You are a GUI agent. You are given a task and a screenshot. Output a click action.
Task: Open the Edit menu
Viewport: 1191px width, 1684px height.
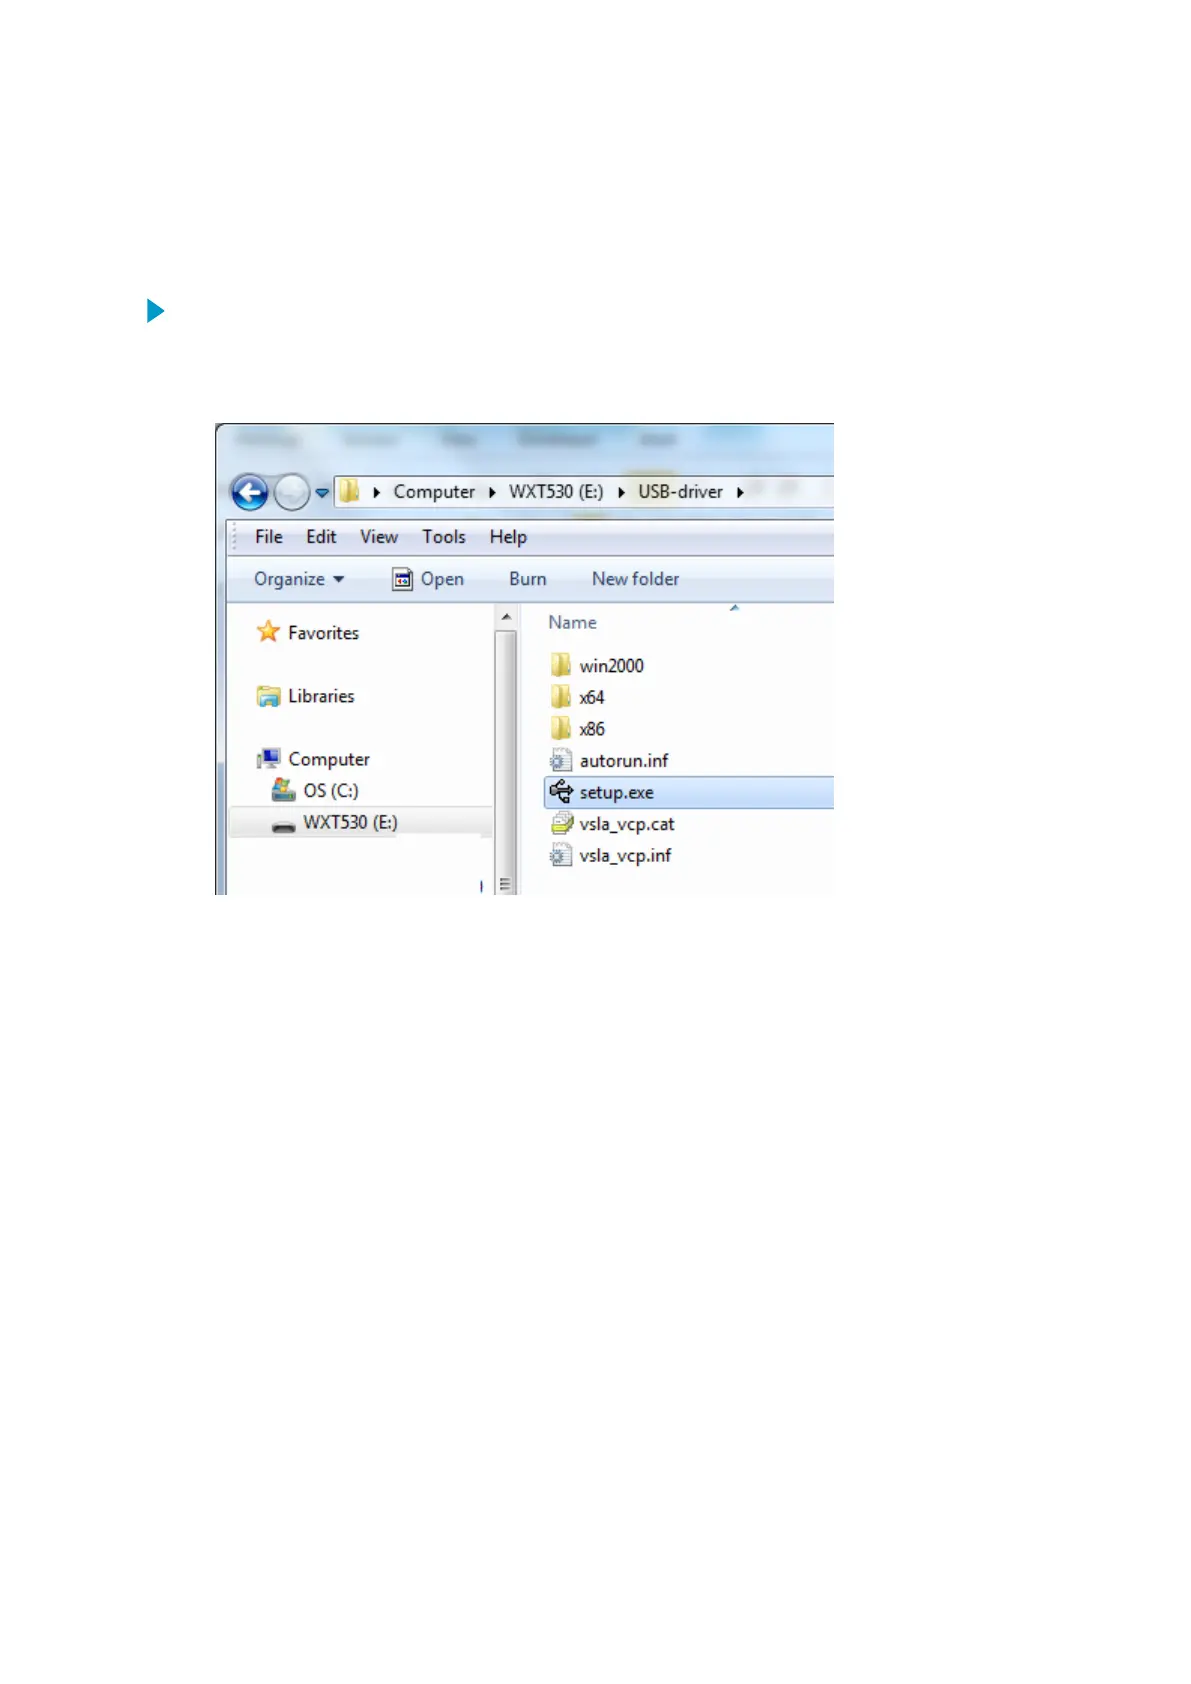[321, 537]
